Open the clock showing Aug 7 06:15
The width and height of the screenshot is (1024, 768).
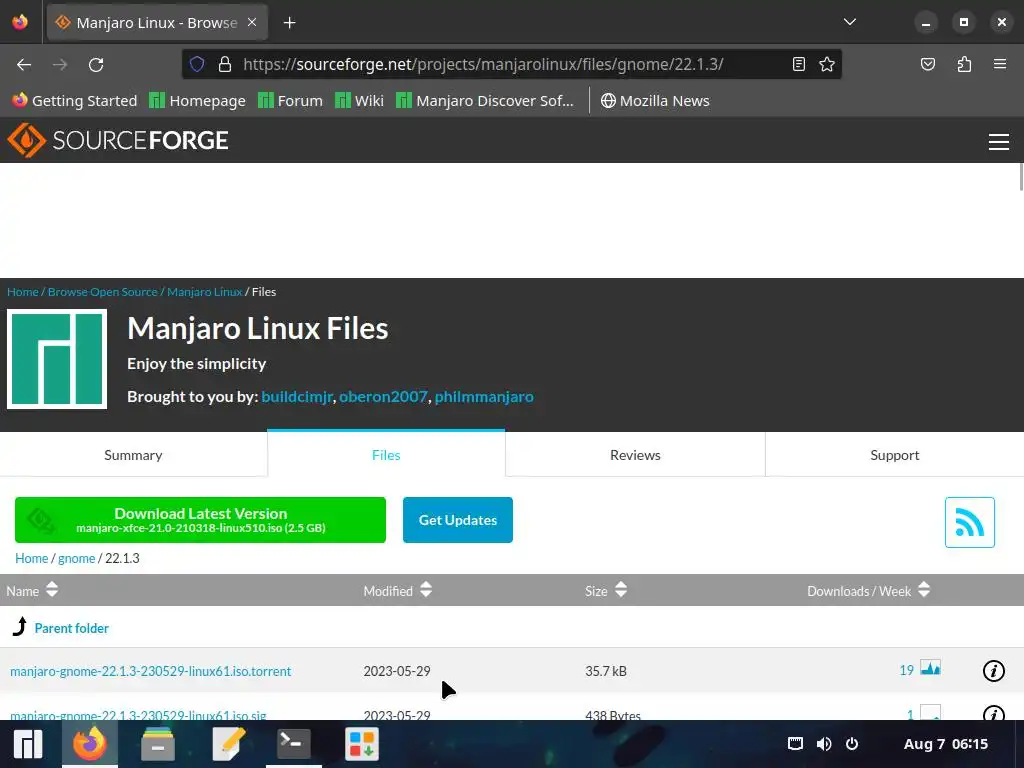click(x=946, y=744)
